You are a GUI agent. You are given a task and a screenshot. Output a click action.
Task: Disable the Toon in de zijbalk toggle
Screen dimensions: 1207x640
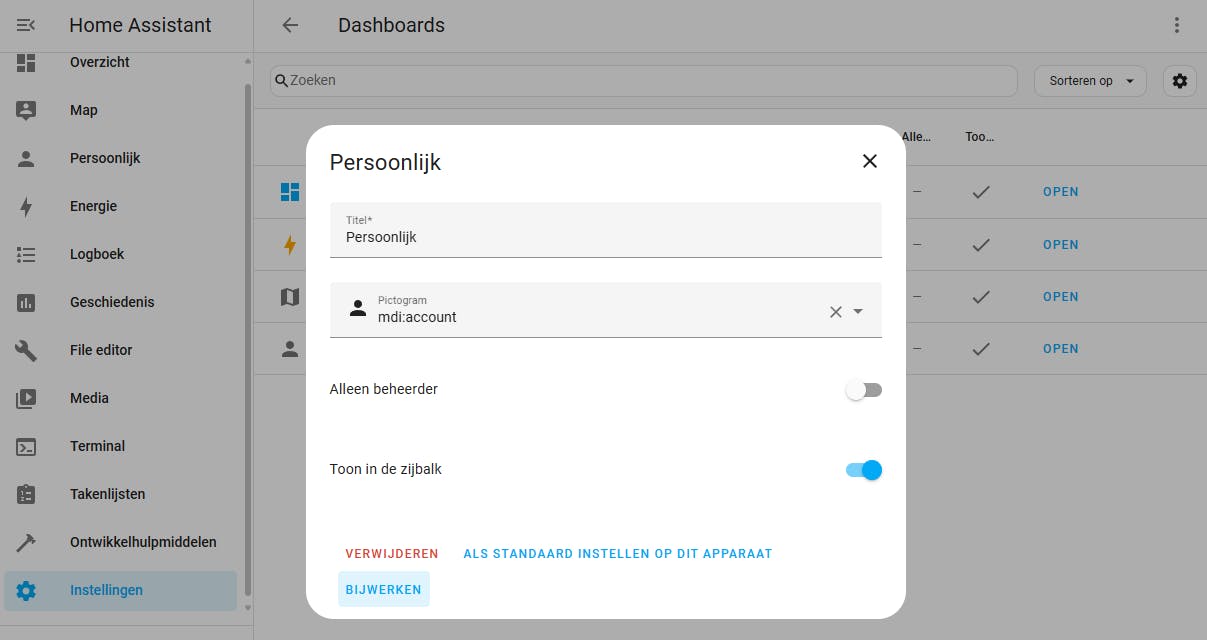pyautogui.click(x=863, y=470)
